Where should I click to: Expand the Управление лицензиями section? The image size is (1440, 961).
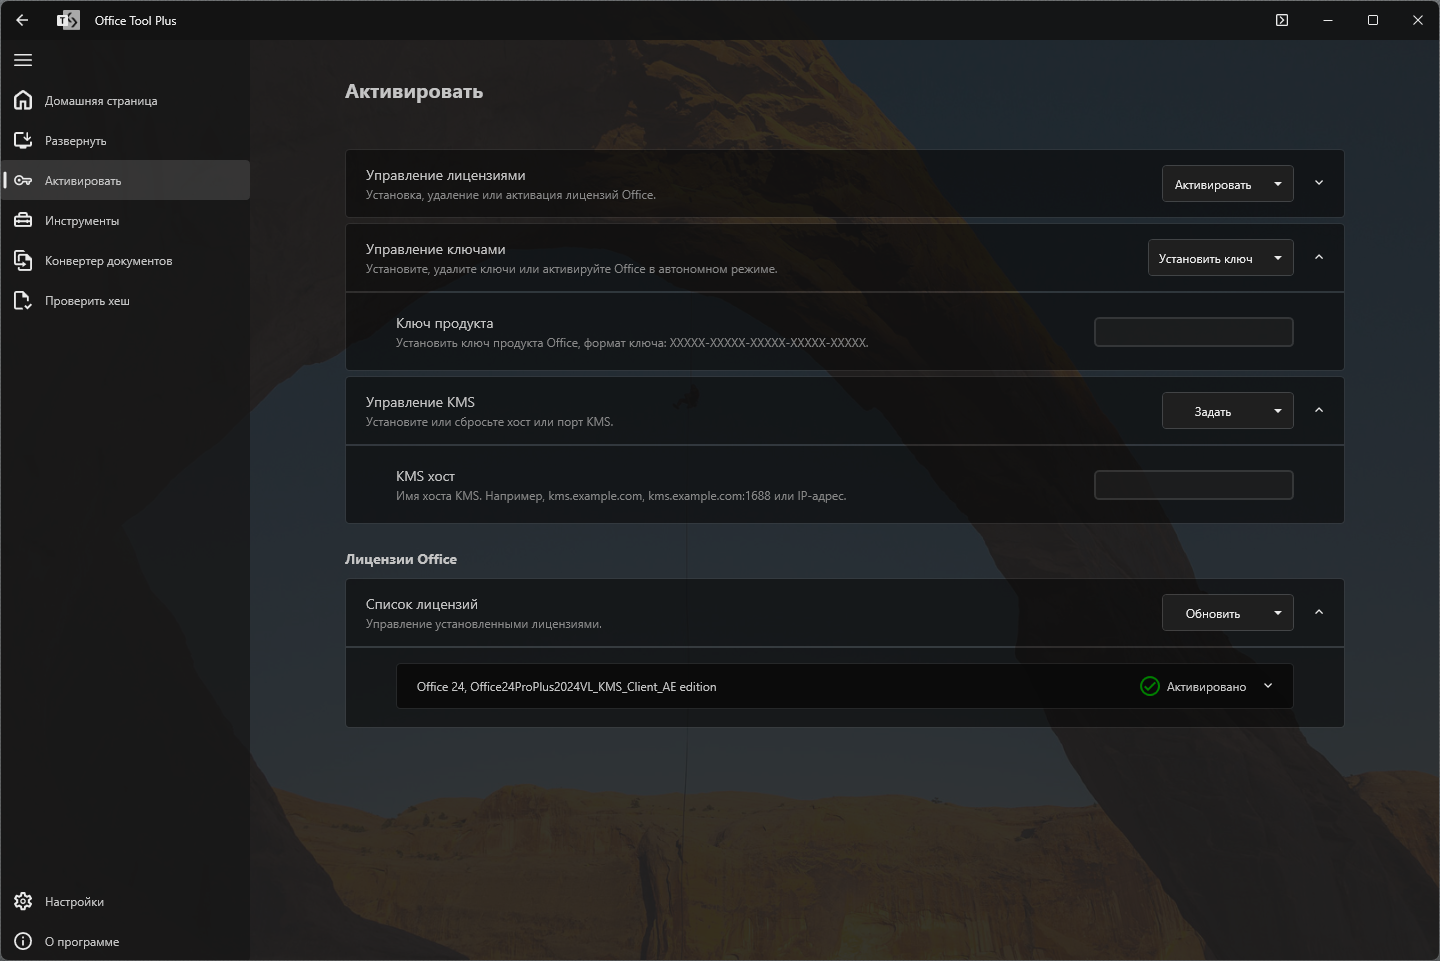(1319, 183)
